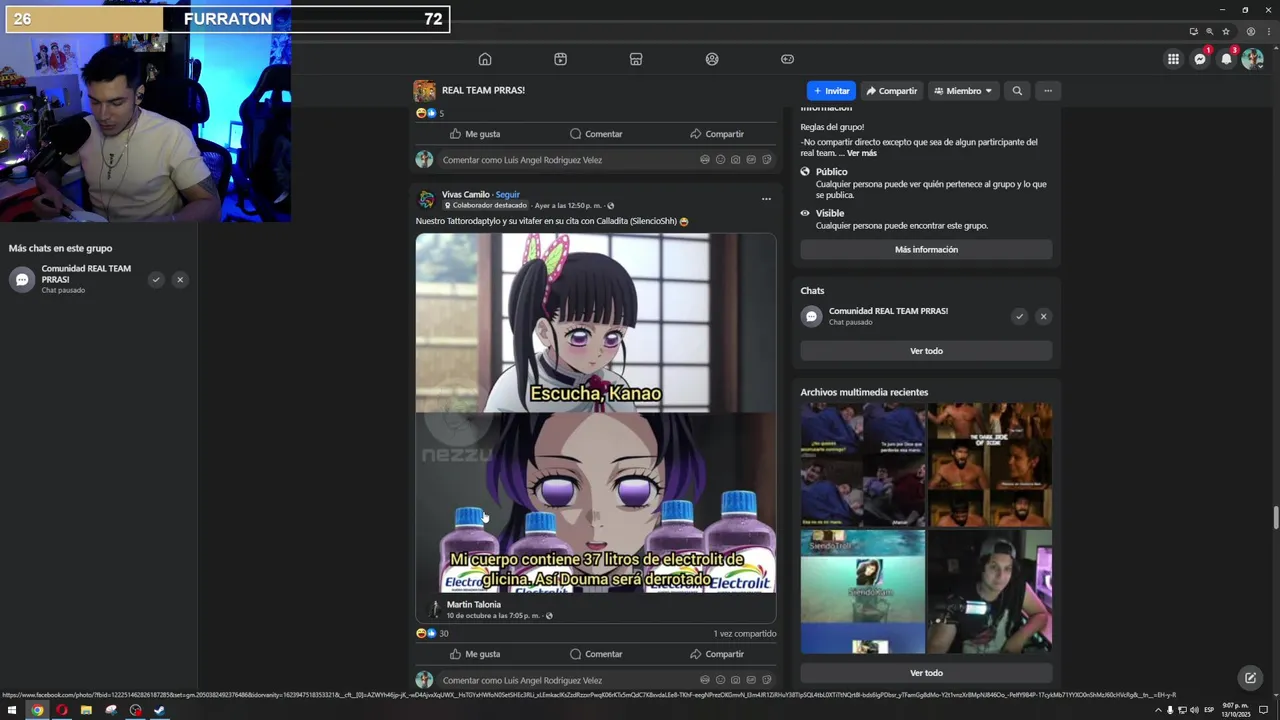
Task: Click the Más información button
Action: 926,250
